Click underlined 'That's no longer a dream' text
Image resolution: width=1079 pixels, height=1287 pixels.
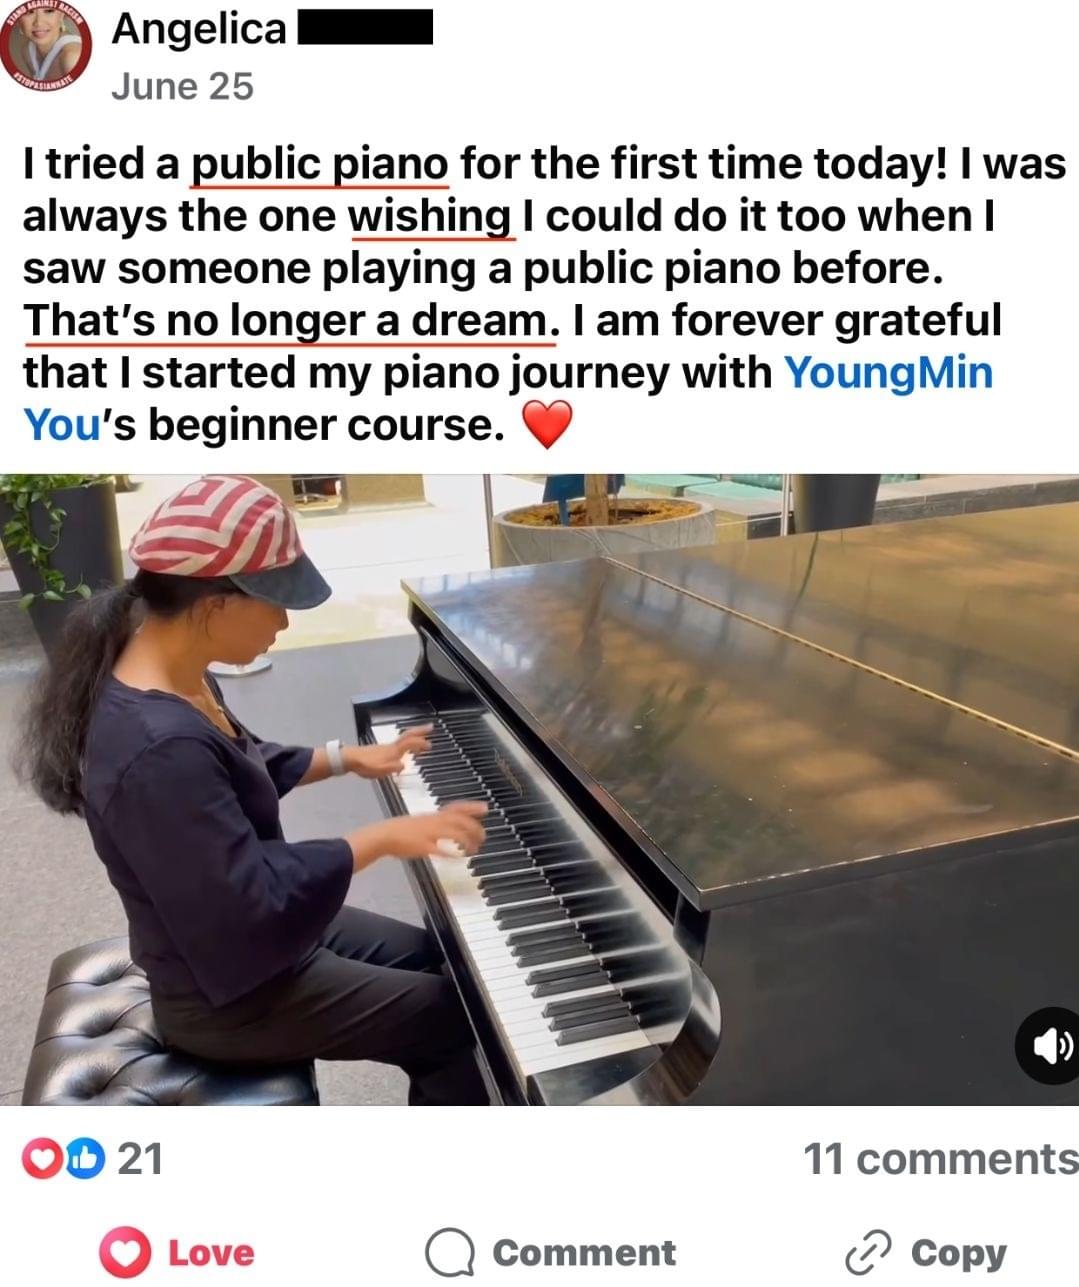point(286,321)
